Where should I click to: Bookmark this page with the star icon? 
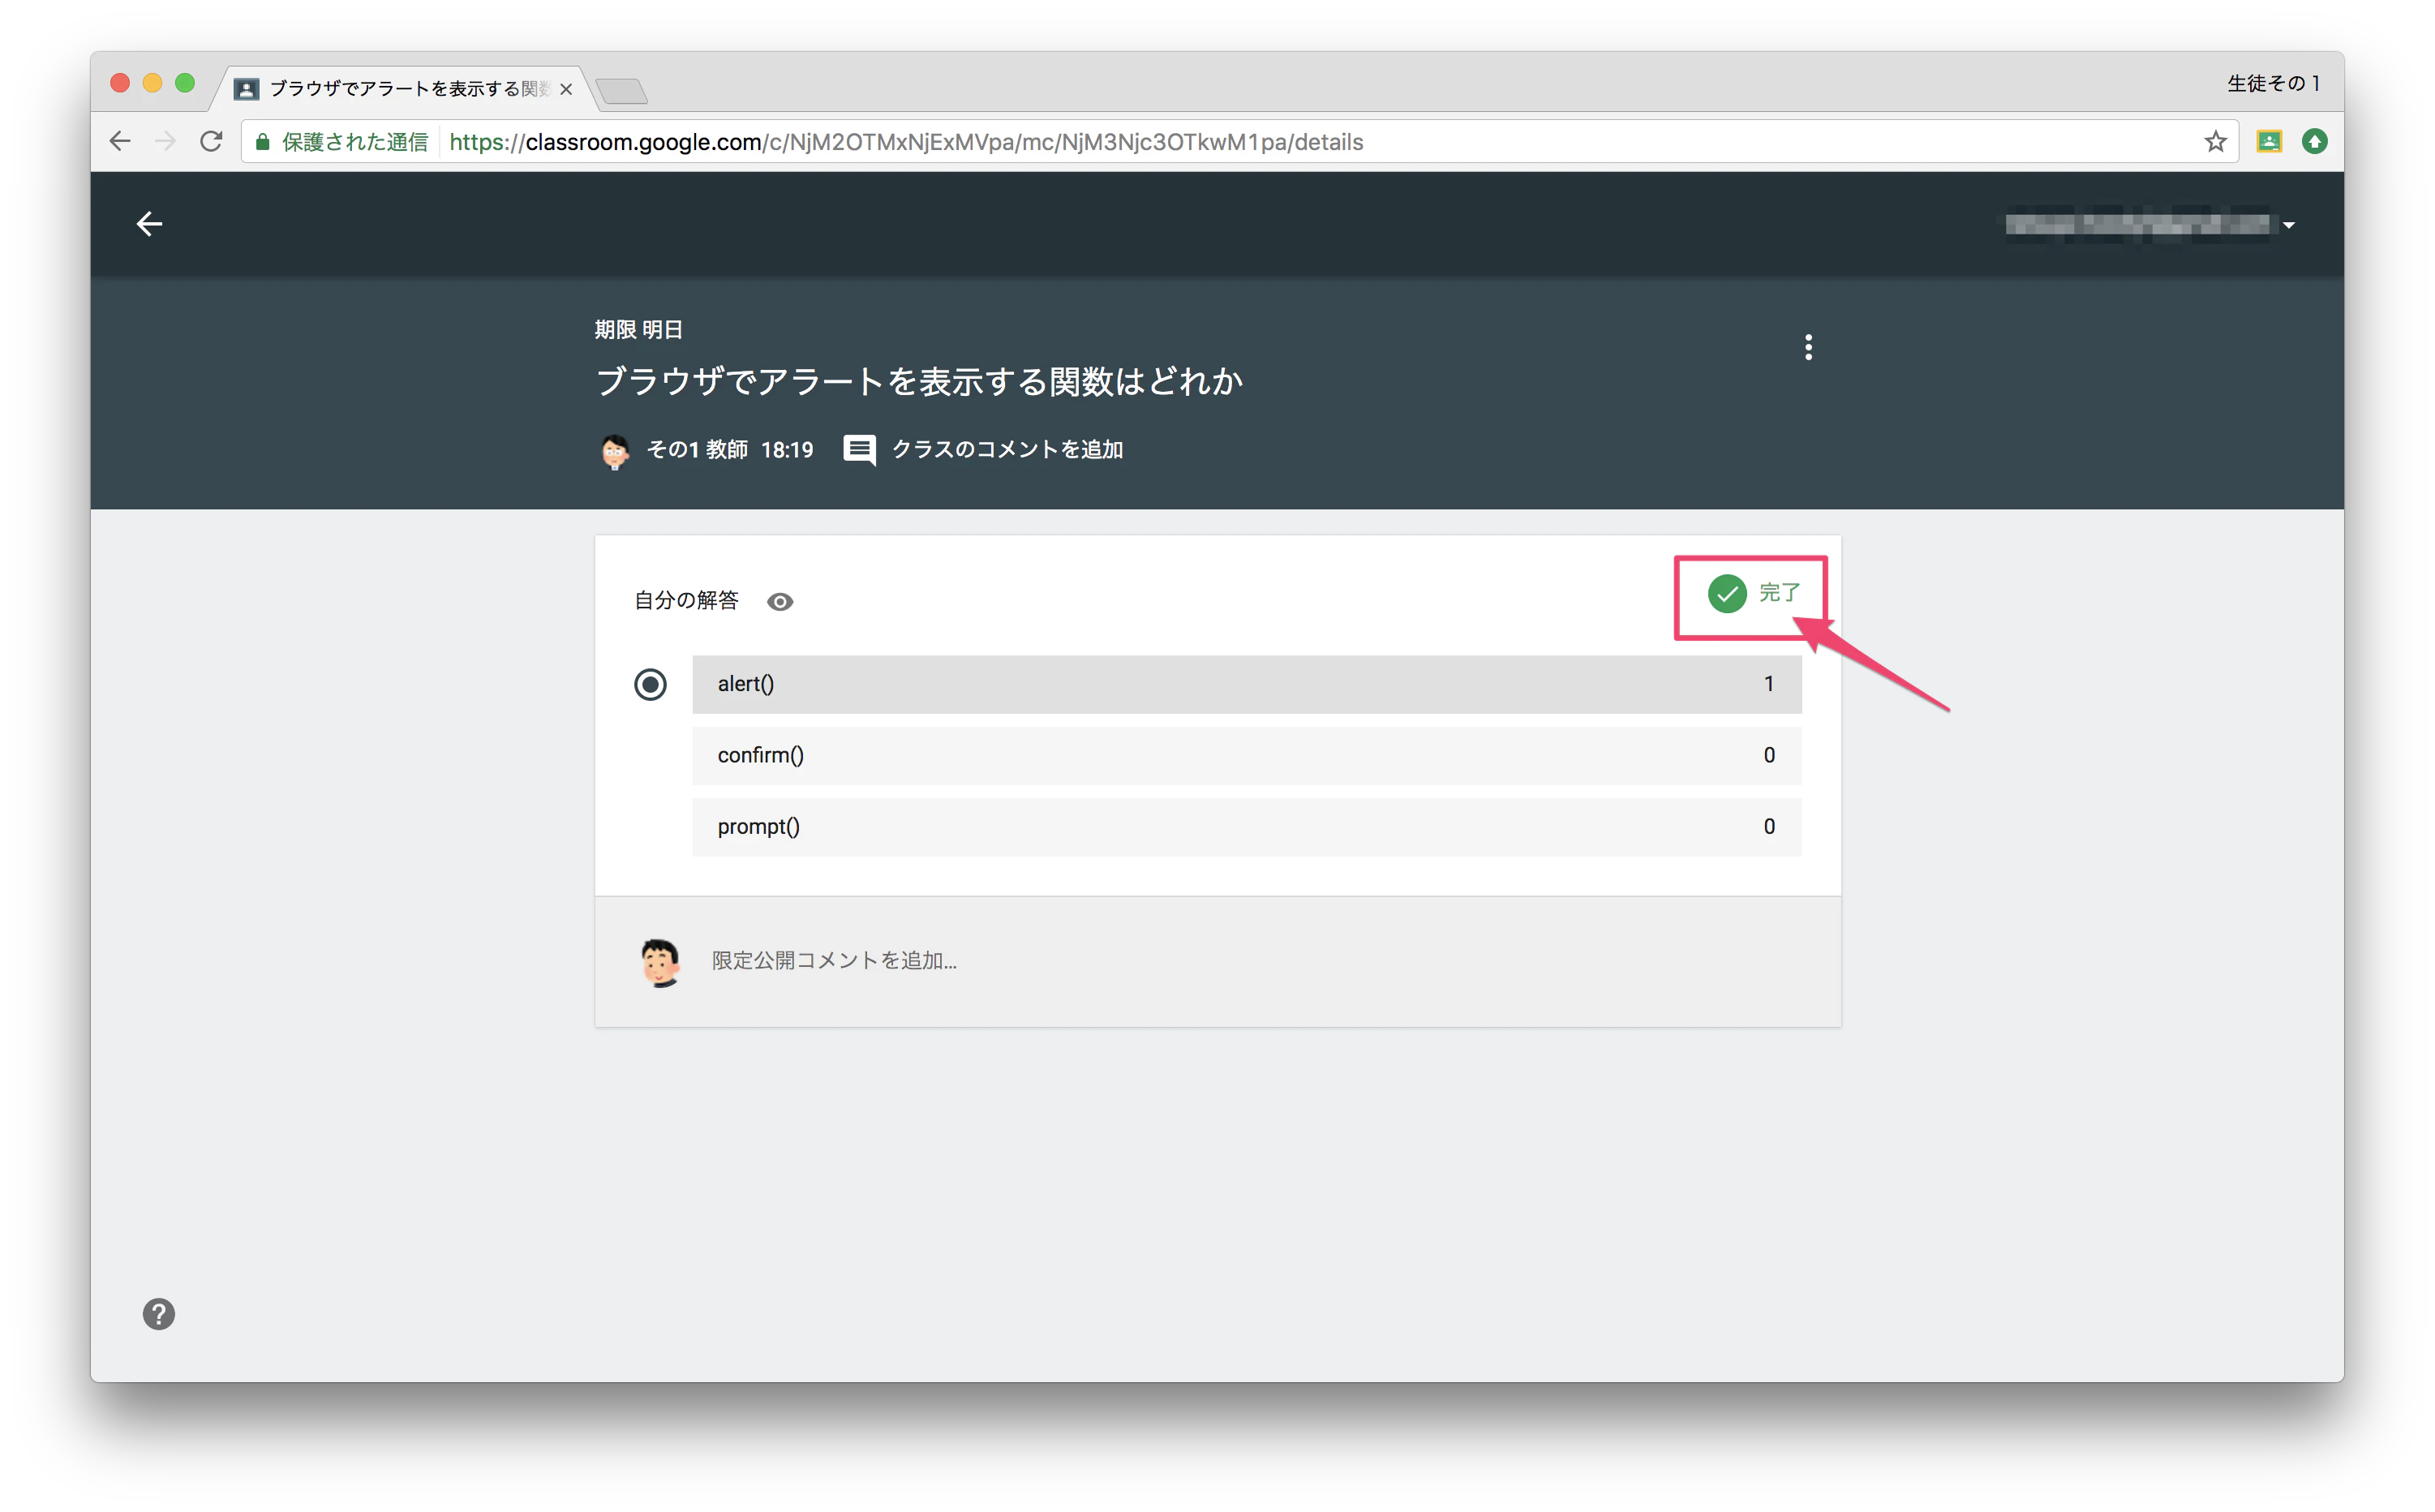point(2215,142)
